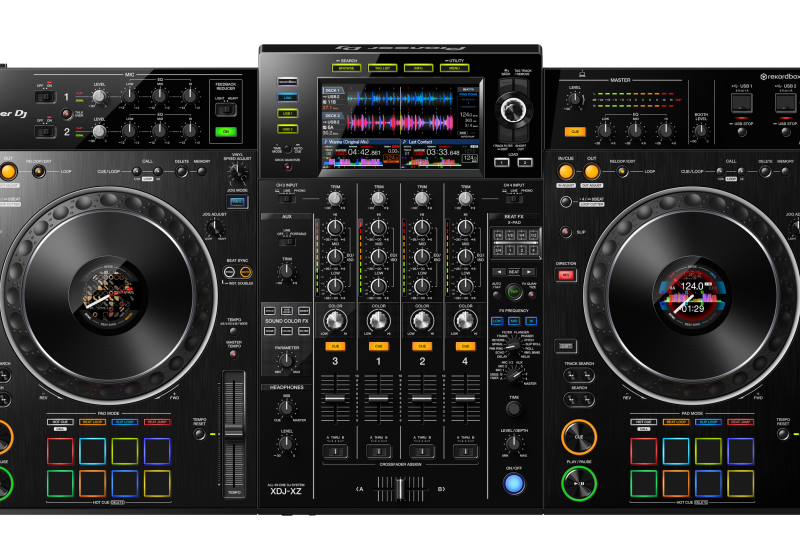Click the LOW EQ knob of channel 4
800x560 pixels.
click(x=465, y=286)
